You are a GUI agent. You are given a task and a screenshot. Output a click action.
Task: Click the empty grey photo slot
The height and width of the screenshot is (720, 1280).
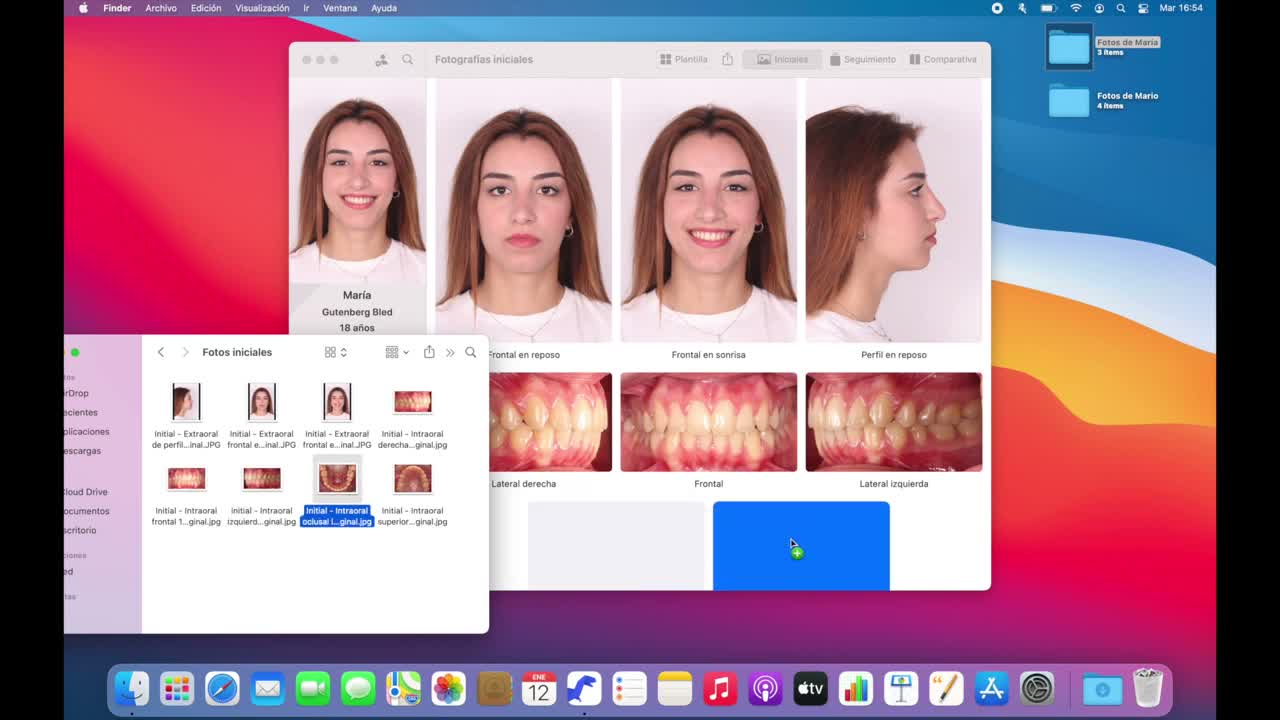point(616,546)
